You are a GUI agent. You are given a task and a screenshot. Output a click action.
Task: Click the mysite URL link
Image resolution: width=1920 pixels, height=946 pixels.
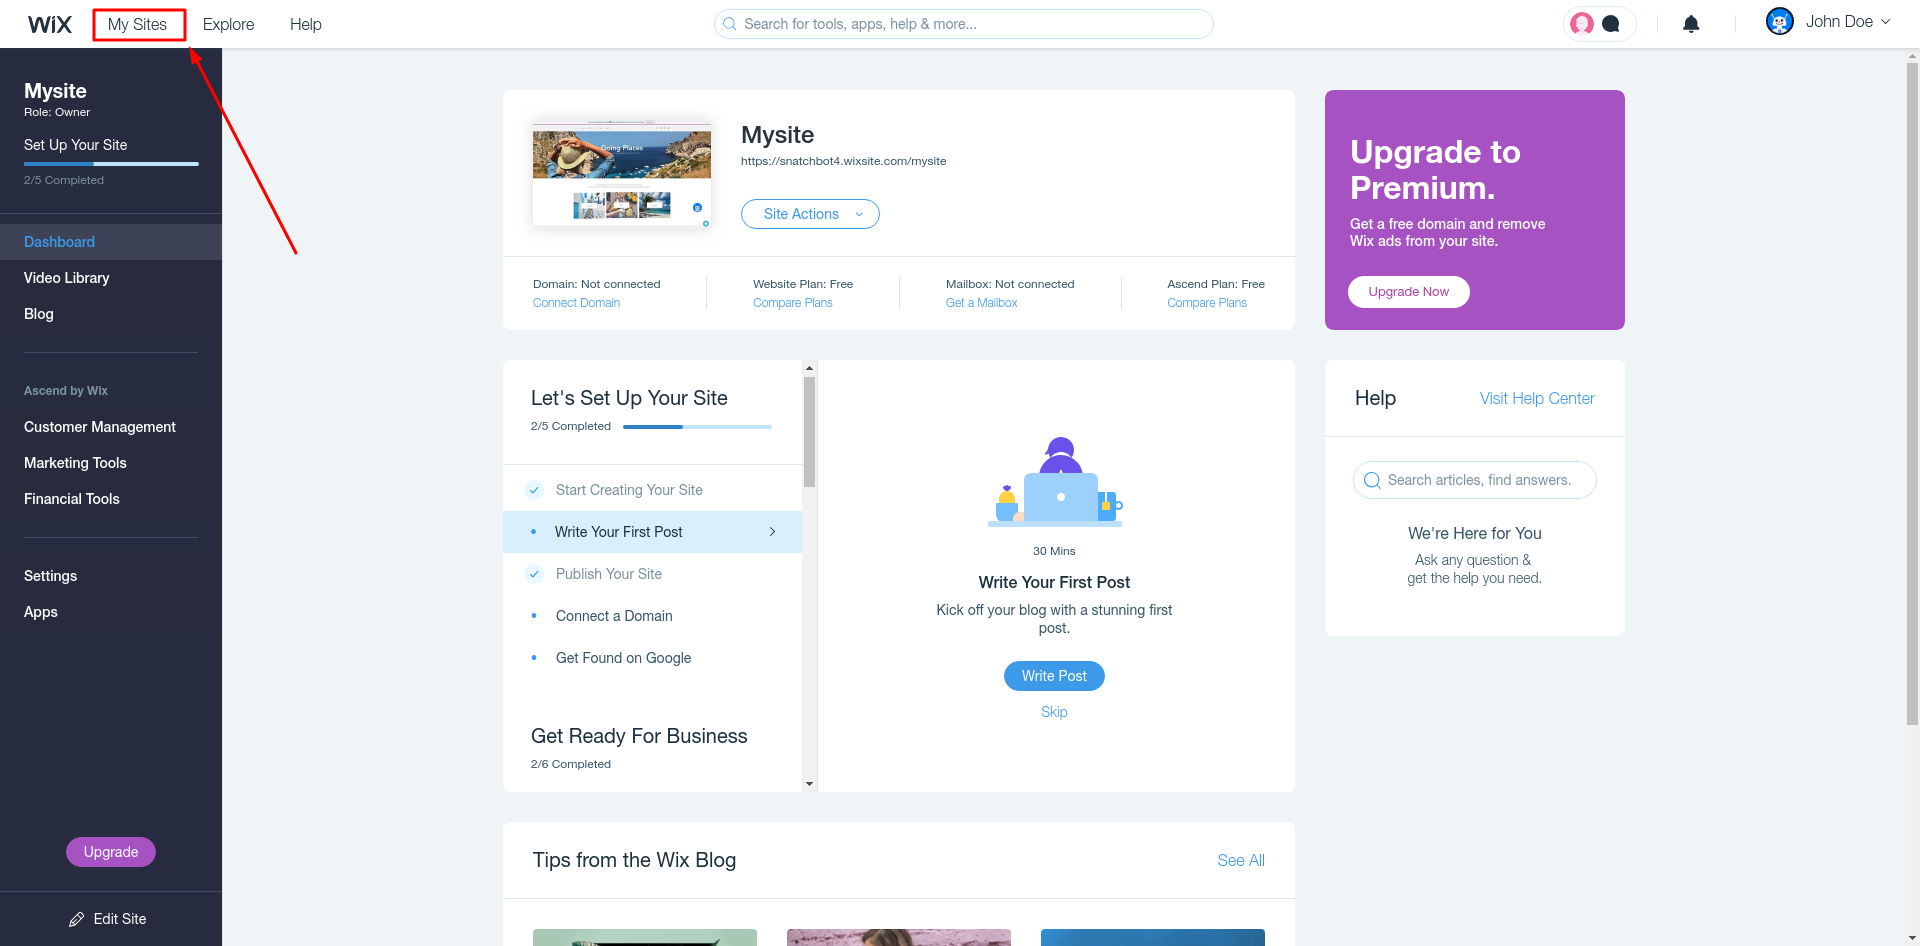click(843, 161)
